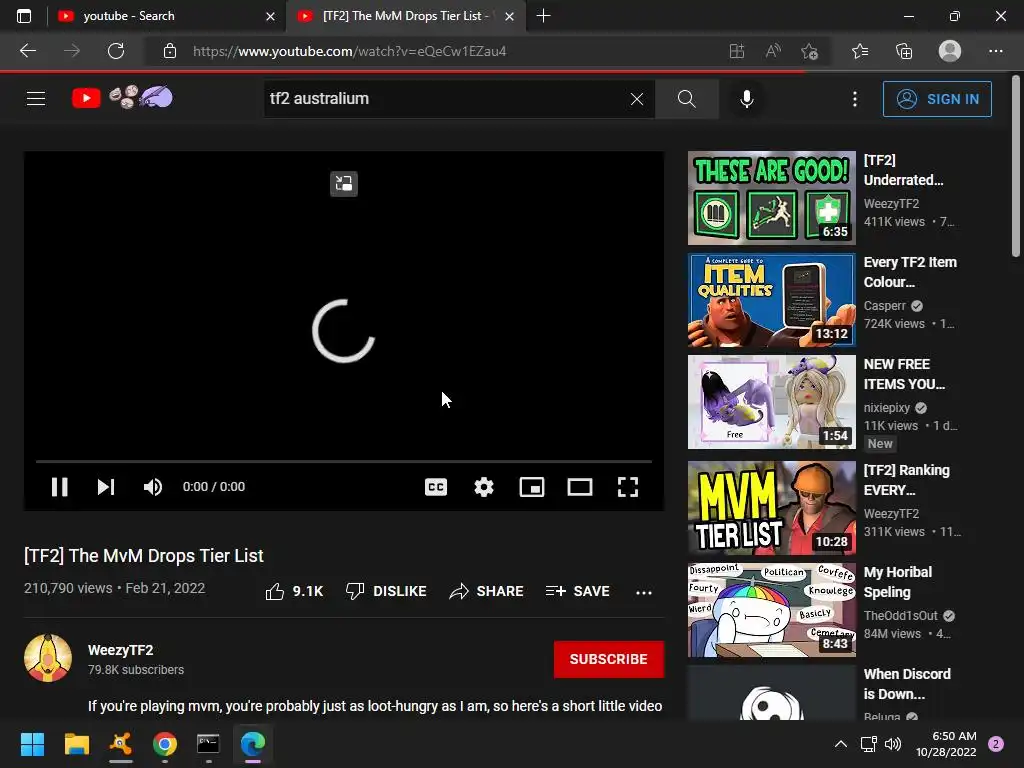The image size is (1024, 768).
Task: Click the 'Every TF2 Item Colour...' title
Action: (x=910, y=272)
